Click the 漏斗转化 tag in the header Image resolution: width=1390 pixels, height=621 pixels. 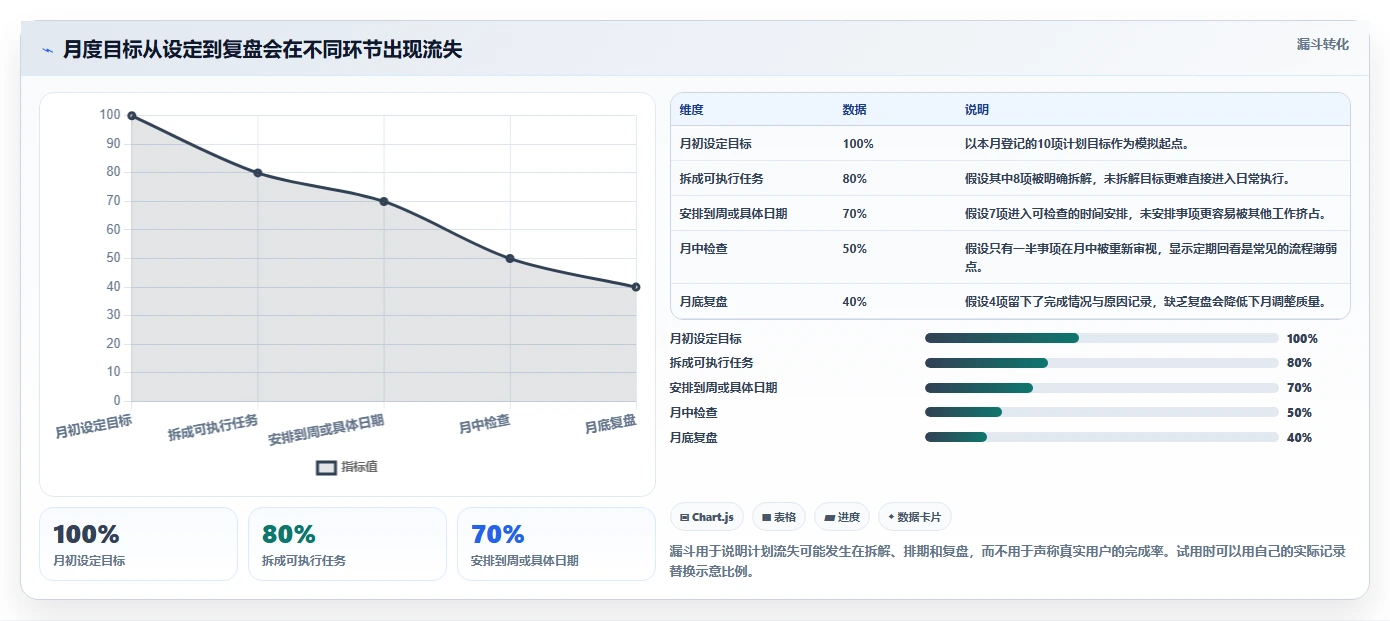(x=1322, y=45)
